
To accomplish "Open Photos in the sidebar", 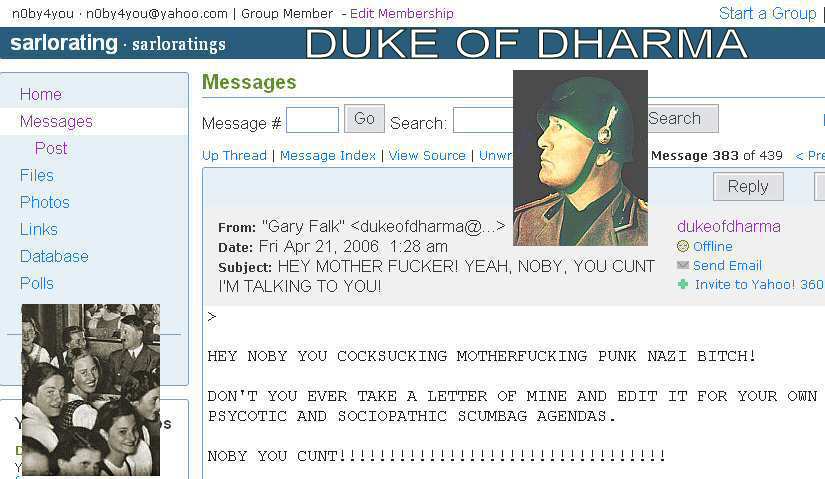I will point(45,202).
